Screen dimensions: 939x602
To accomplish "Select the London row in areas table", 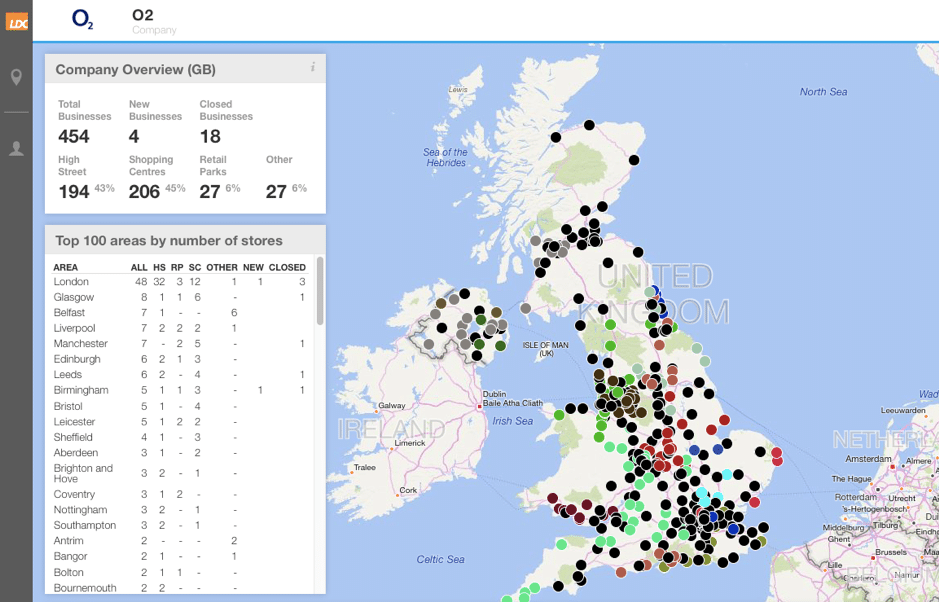I will [x=180, y=282].
